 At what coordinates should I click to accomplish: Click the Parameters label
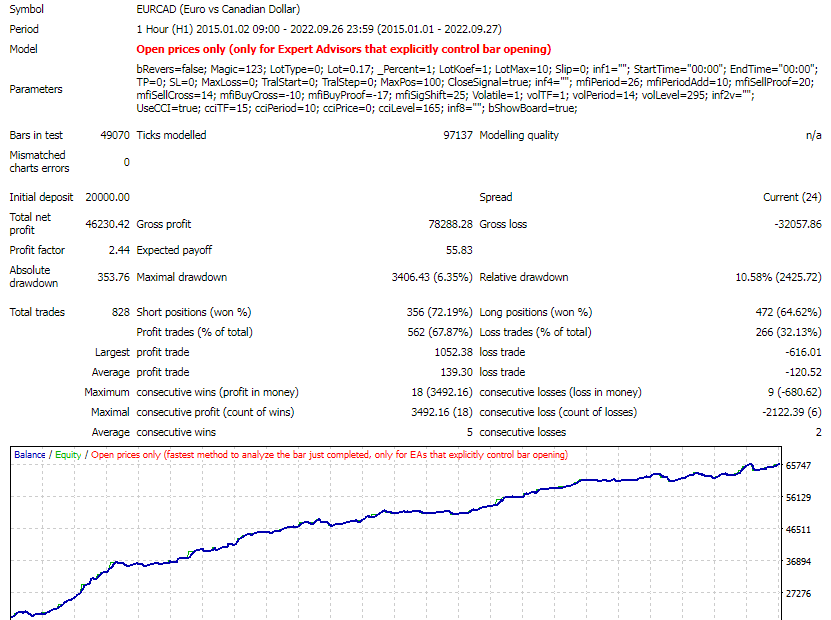tap(36, 89)
